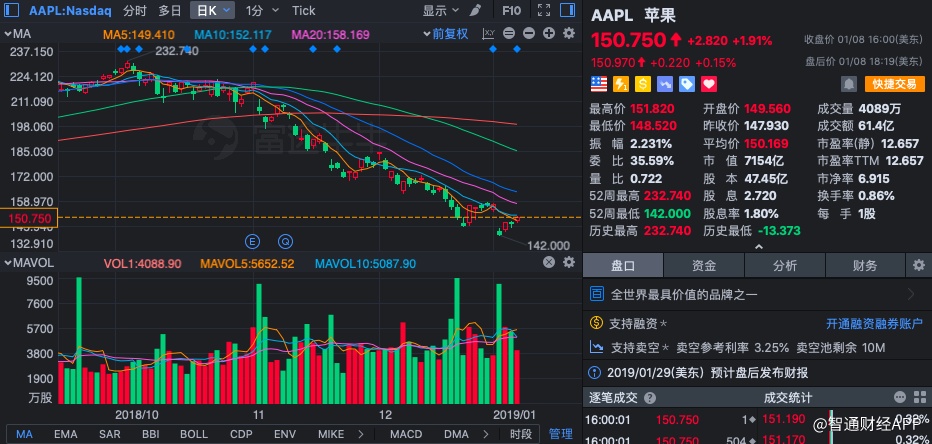Click the XY axis settings icon

489,33
